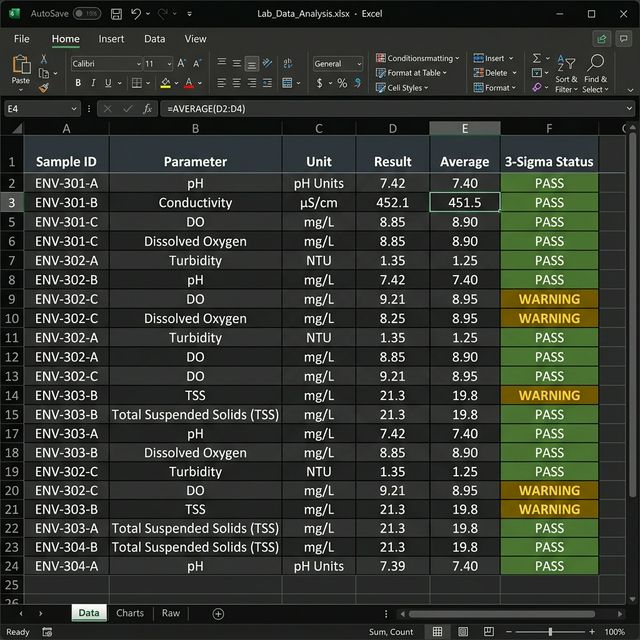
Task: Toggle the AutoSave switch
Action: coord(87,14)
